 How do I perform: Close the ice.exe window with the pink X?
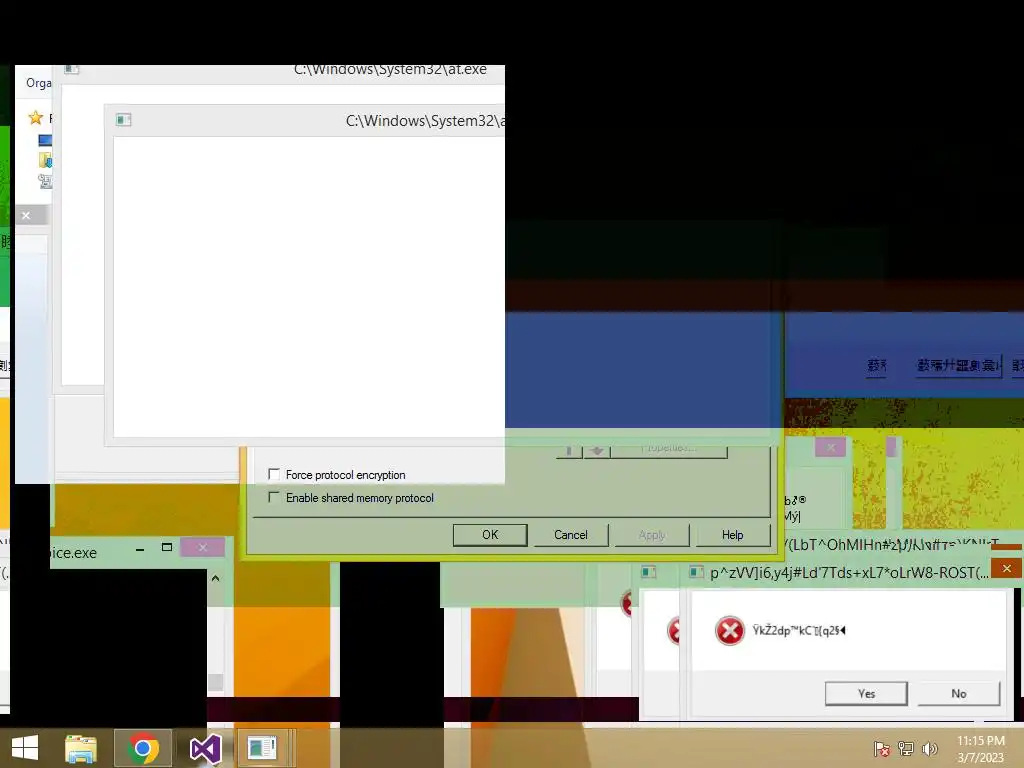[202, 547]
